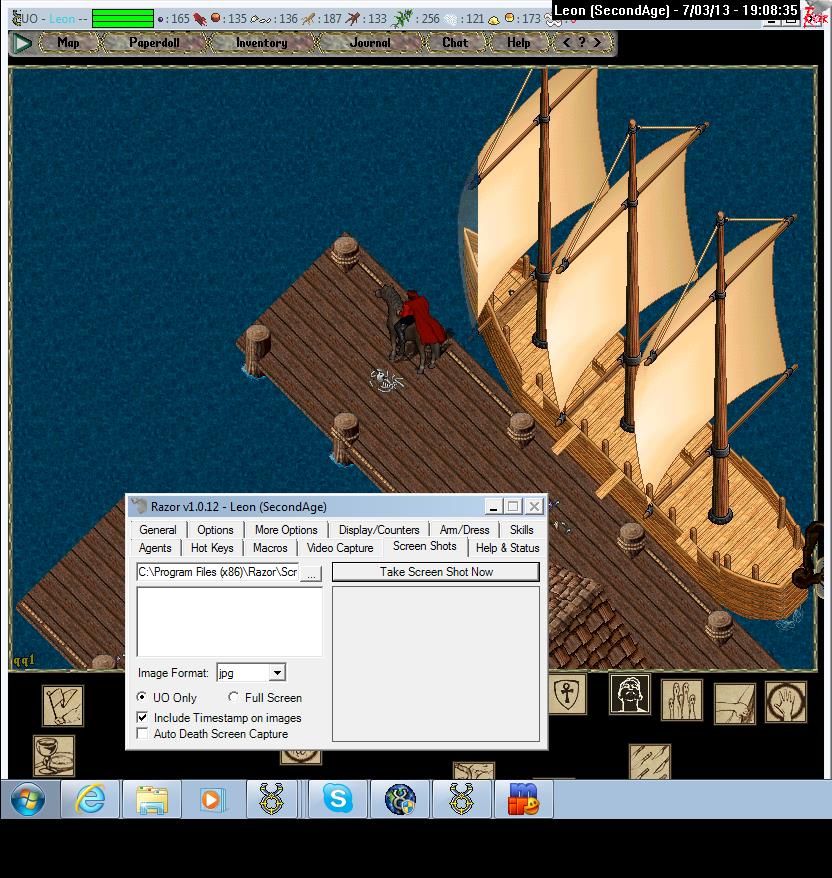The height and width of the screenshot is (878, 832).
Task: Open Skype from the taskbar
Action: [337, 800]
